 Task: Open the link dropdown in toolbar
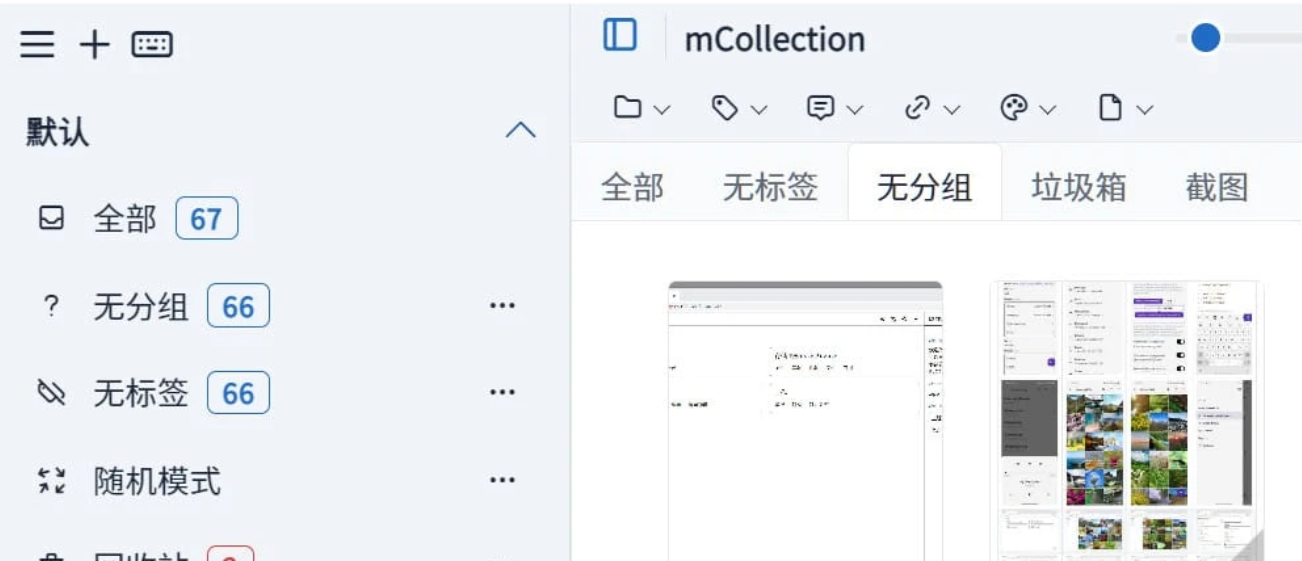click(x=932, y=108)
